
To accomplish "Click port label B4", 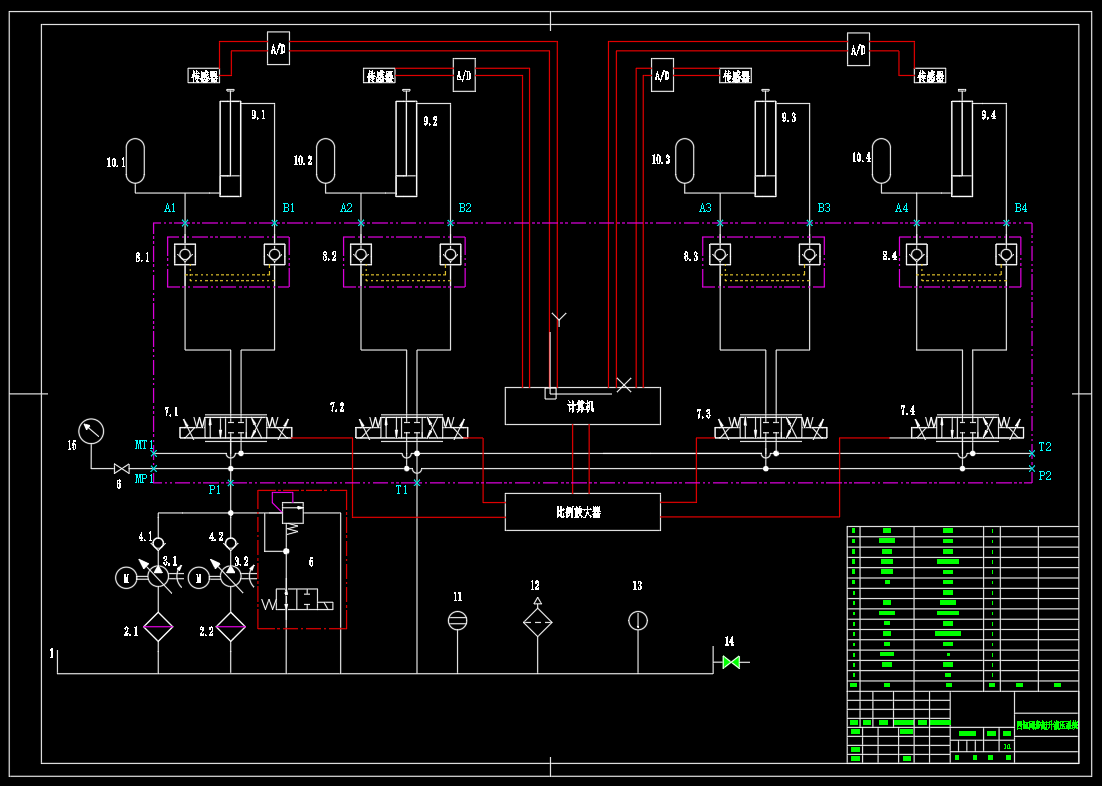I will [1021, 208].
